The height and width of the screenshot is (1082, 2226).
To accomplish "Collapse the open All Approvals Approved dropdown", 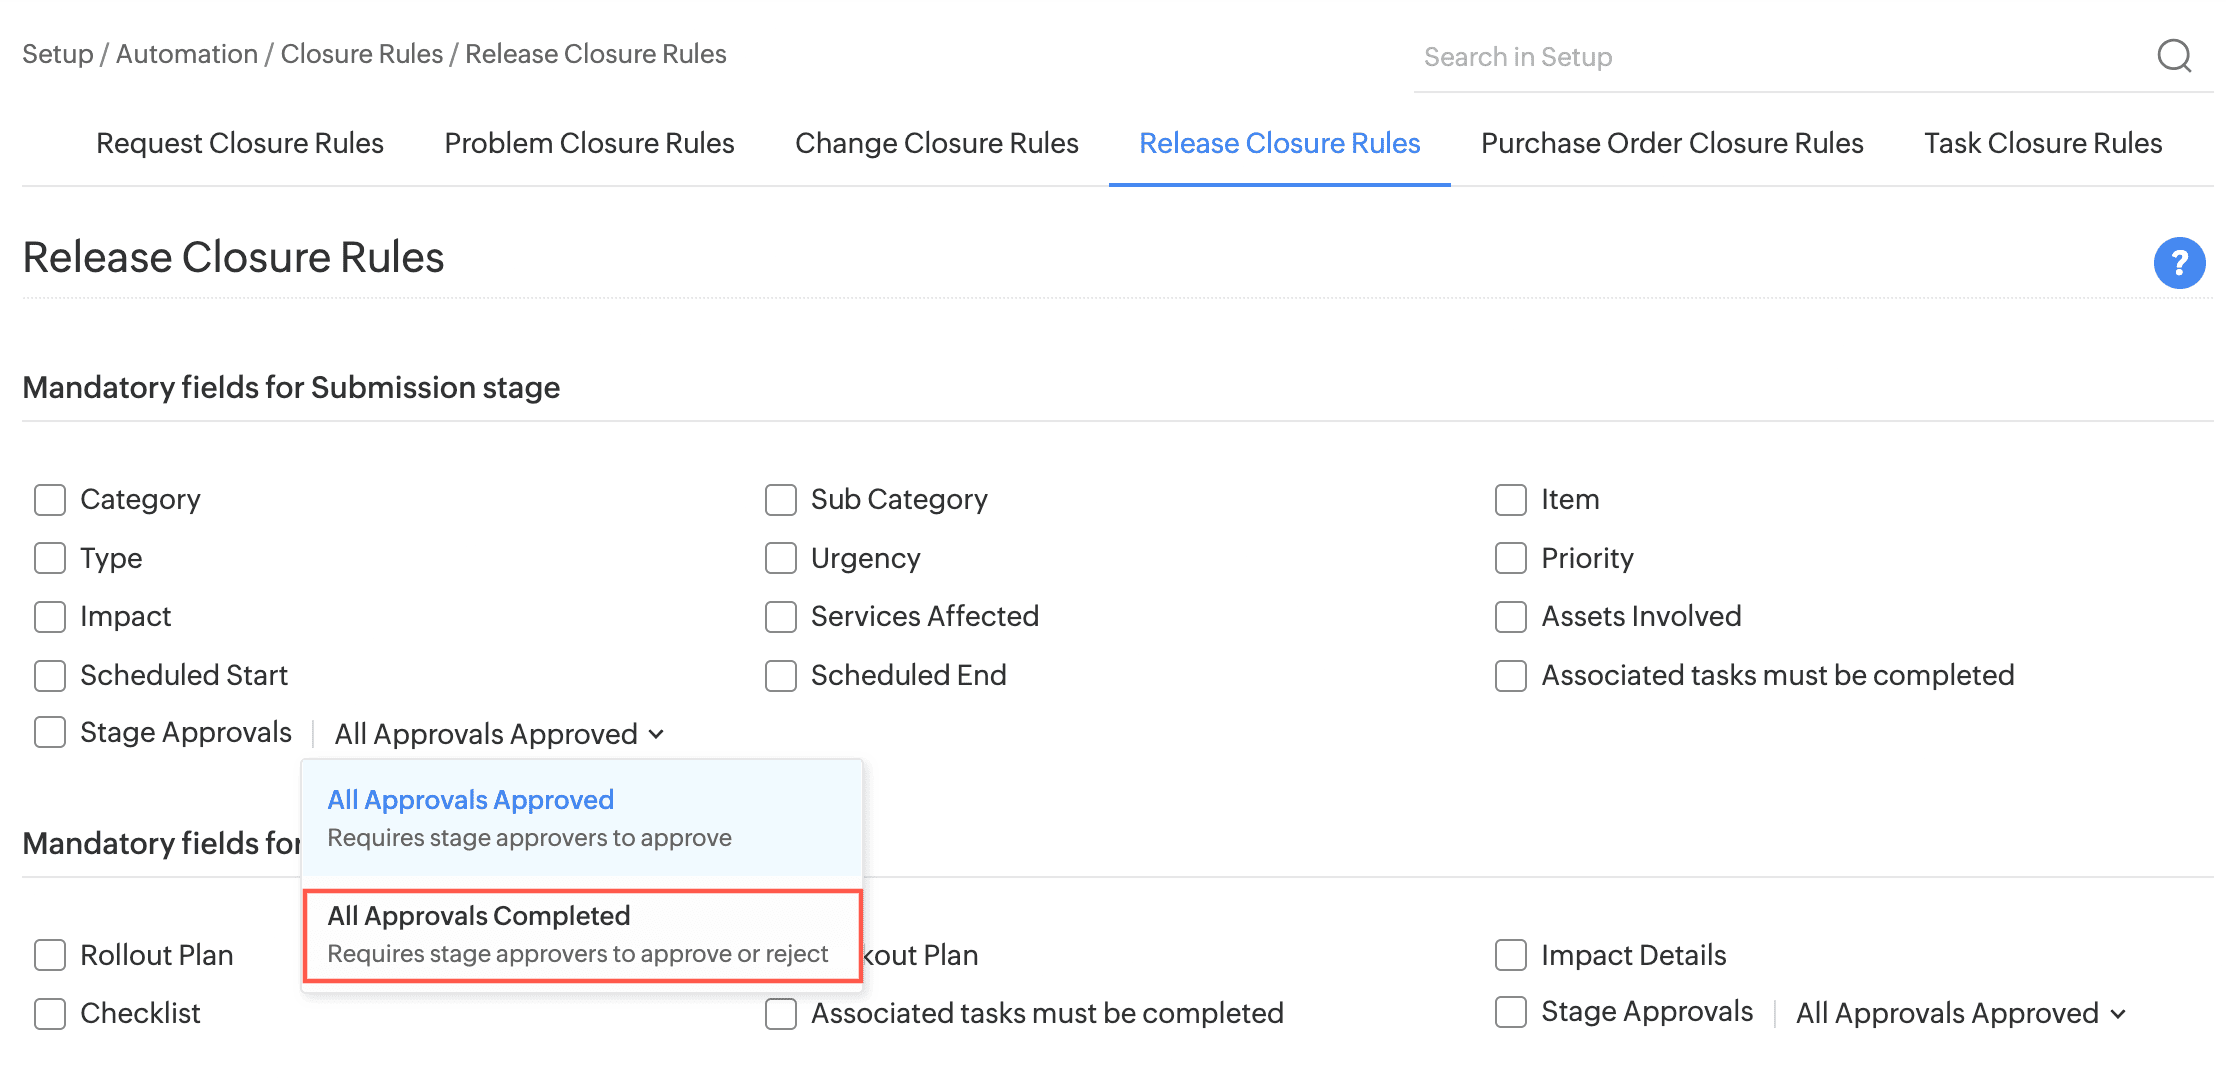I will 498,734.
